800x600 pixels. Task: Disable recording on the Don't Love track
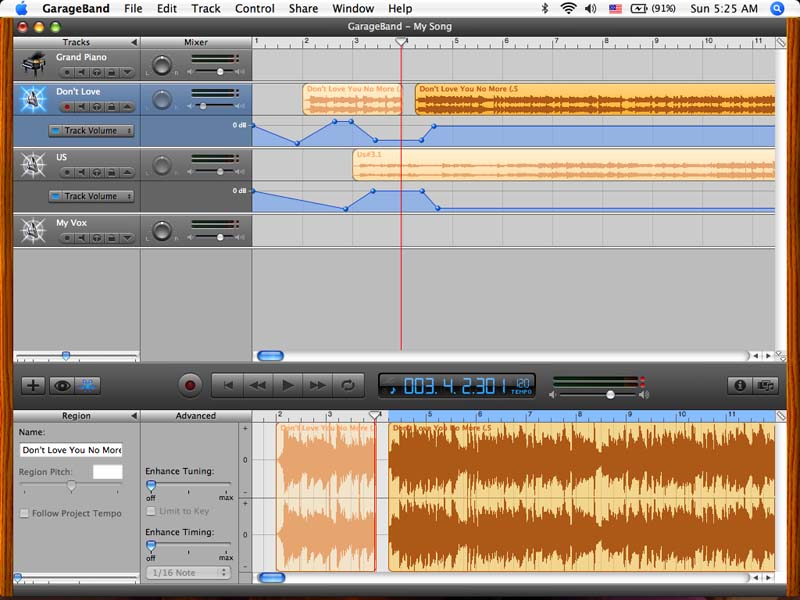pos(67,107)
